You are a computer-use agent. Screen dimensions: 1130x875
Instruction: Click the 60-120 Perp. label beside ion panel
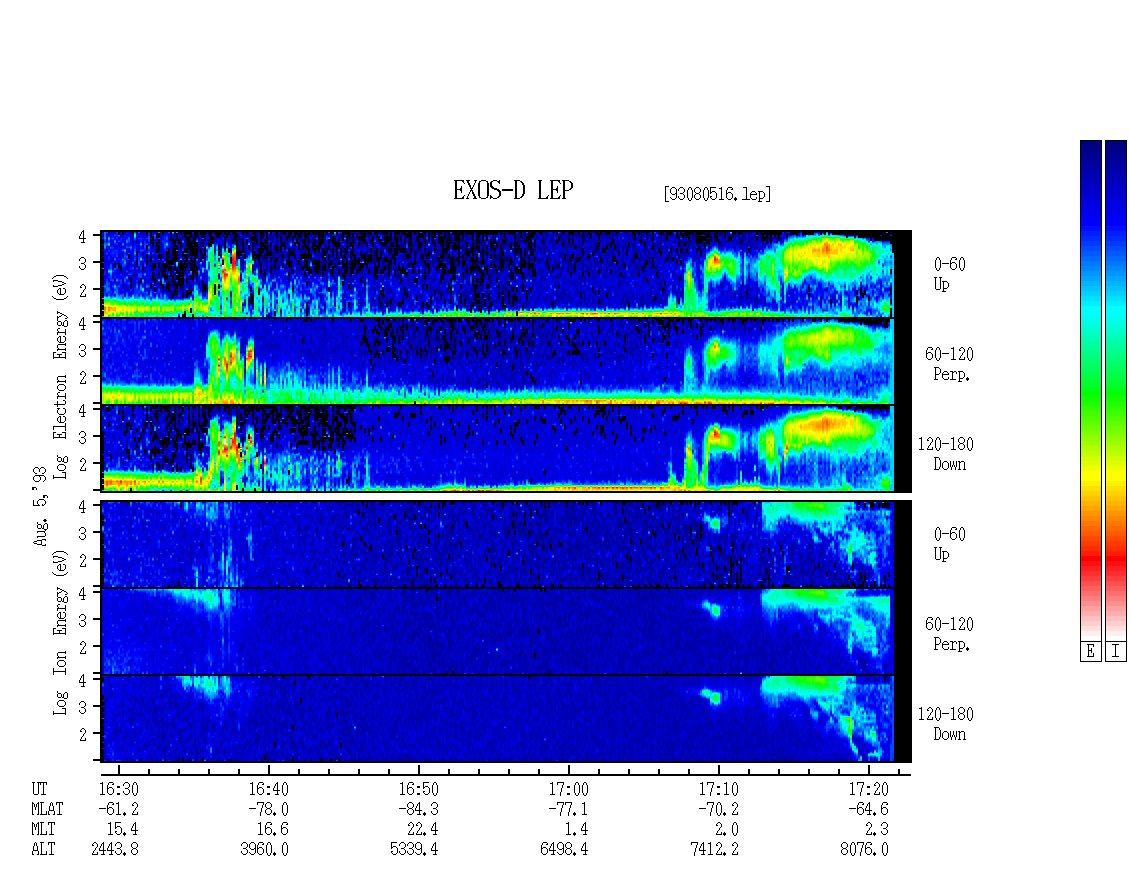point(949,634)
